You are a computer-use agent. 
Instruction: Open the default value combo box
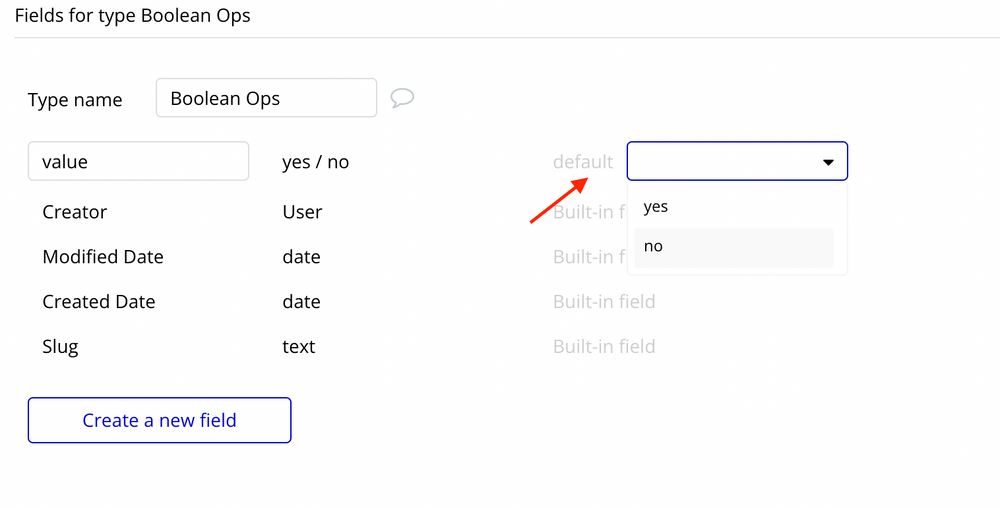[737, 161]
